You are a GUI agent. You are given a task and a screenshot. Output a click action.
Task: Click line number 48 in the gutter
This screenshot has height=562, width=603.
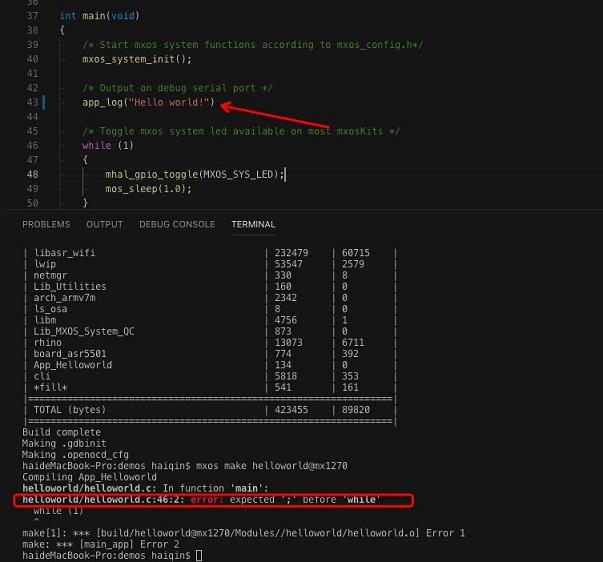coord(33,174)
